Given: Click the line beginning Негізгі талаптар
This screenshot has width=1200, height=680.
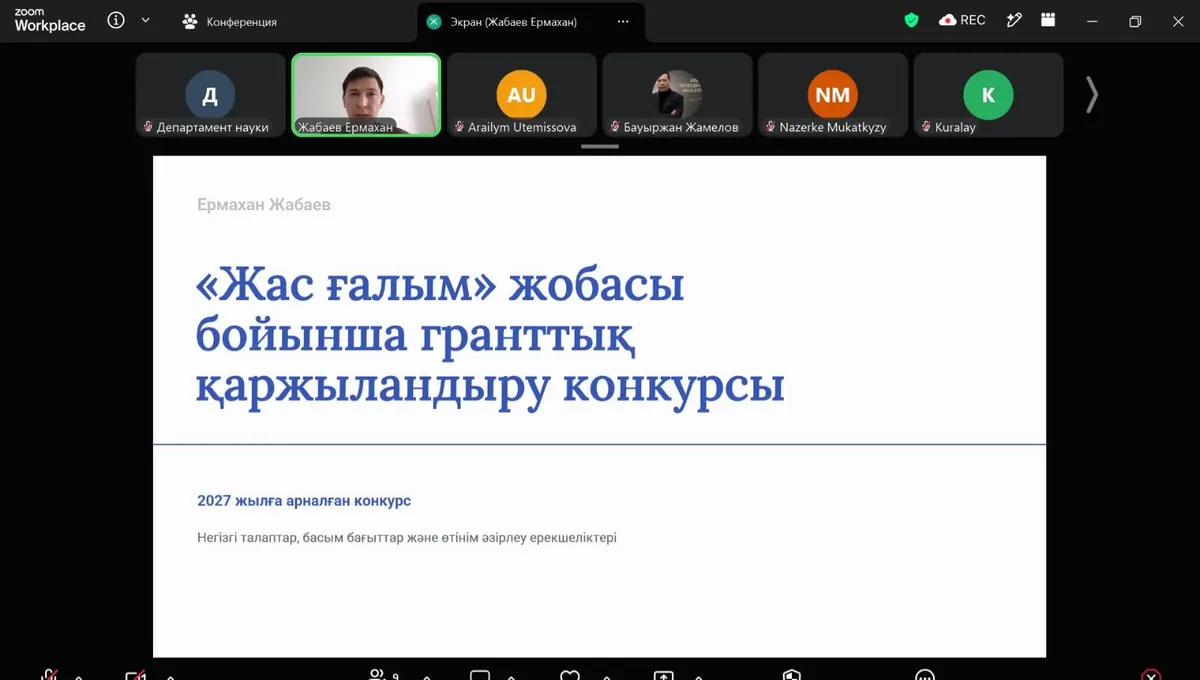Looking at the screenshot, I should pos(407,538).
